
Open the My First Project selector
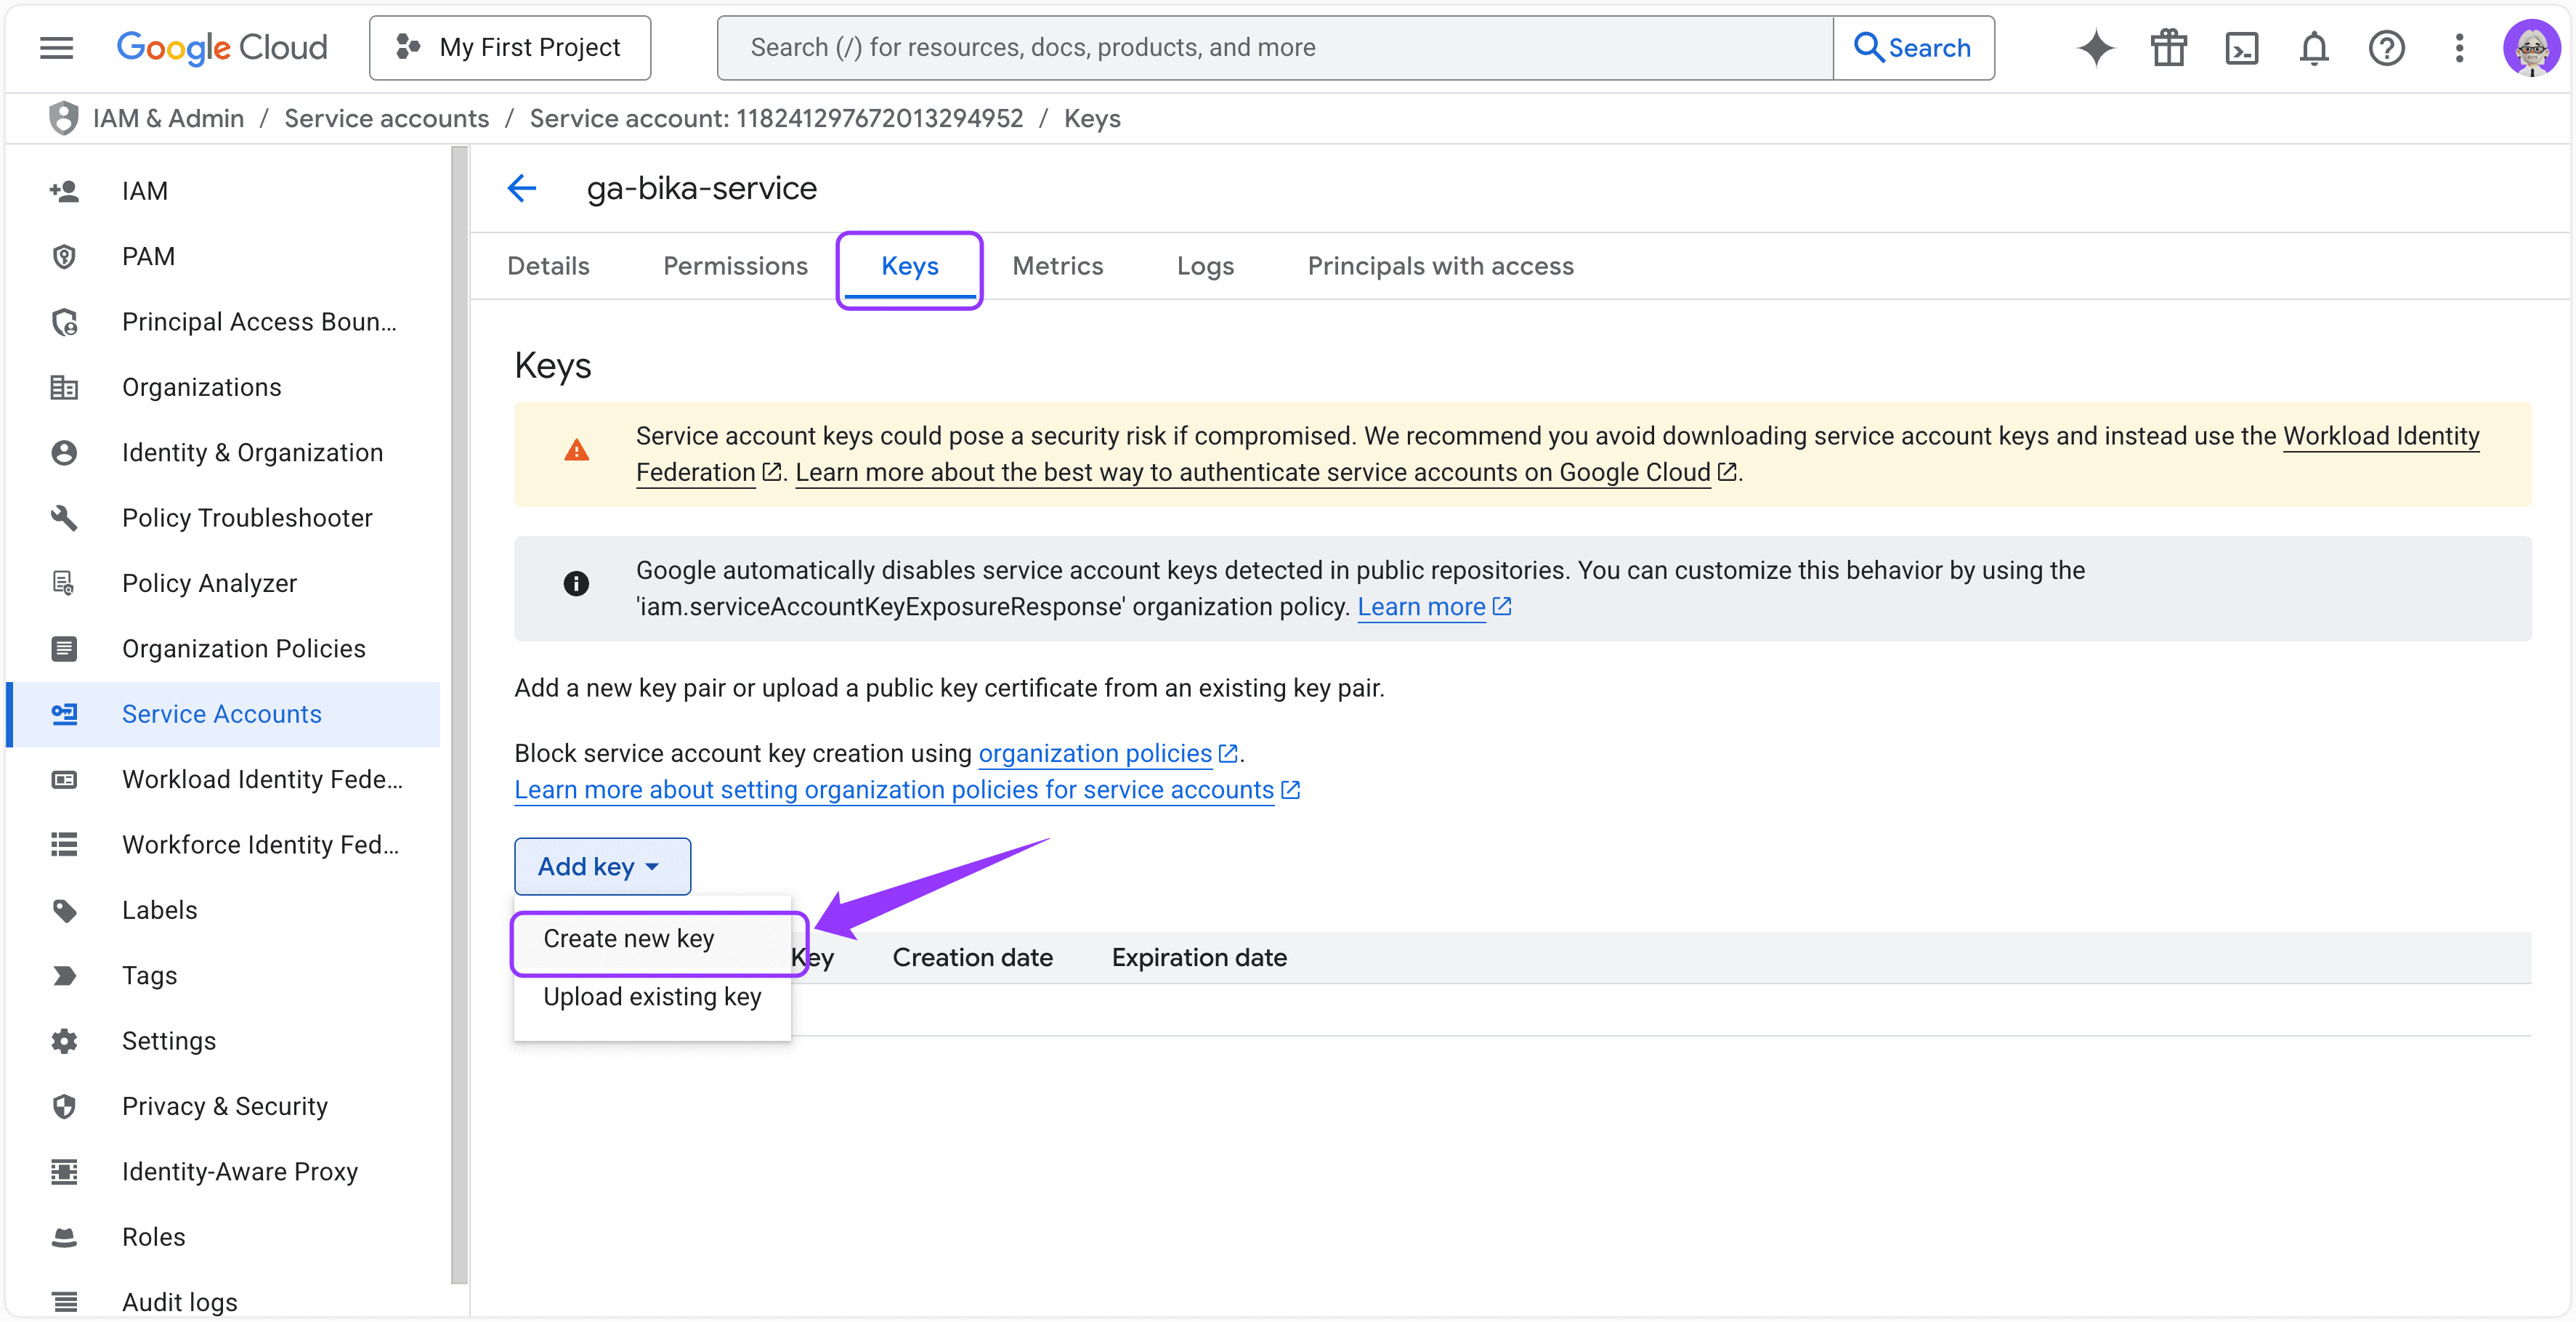[x=509, y=47]
